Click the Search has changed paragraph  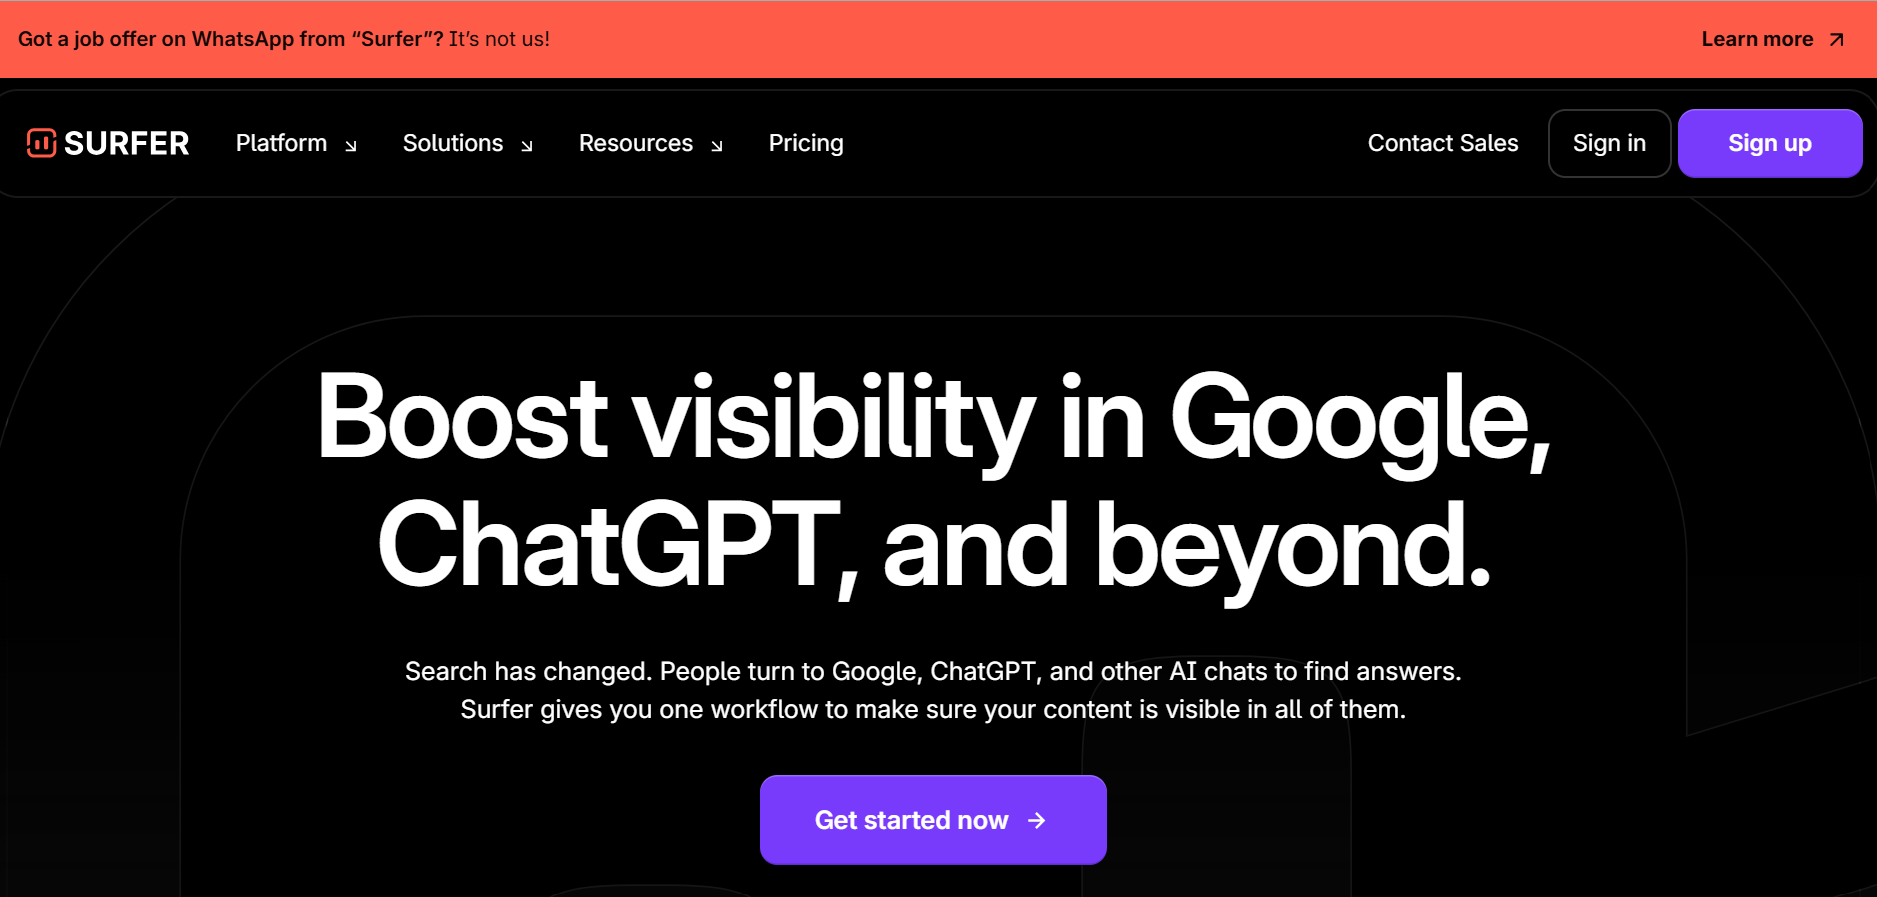pyautogui.click(x=933, y=690)
